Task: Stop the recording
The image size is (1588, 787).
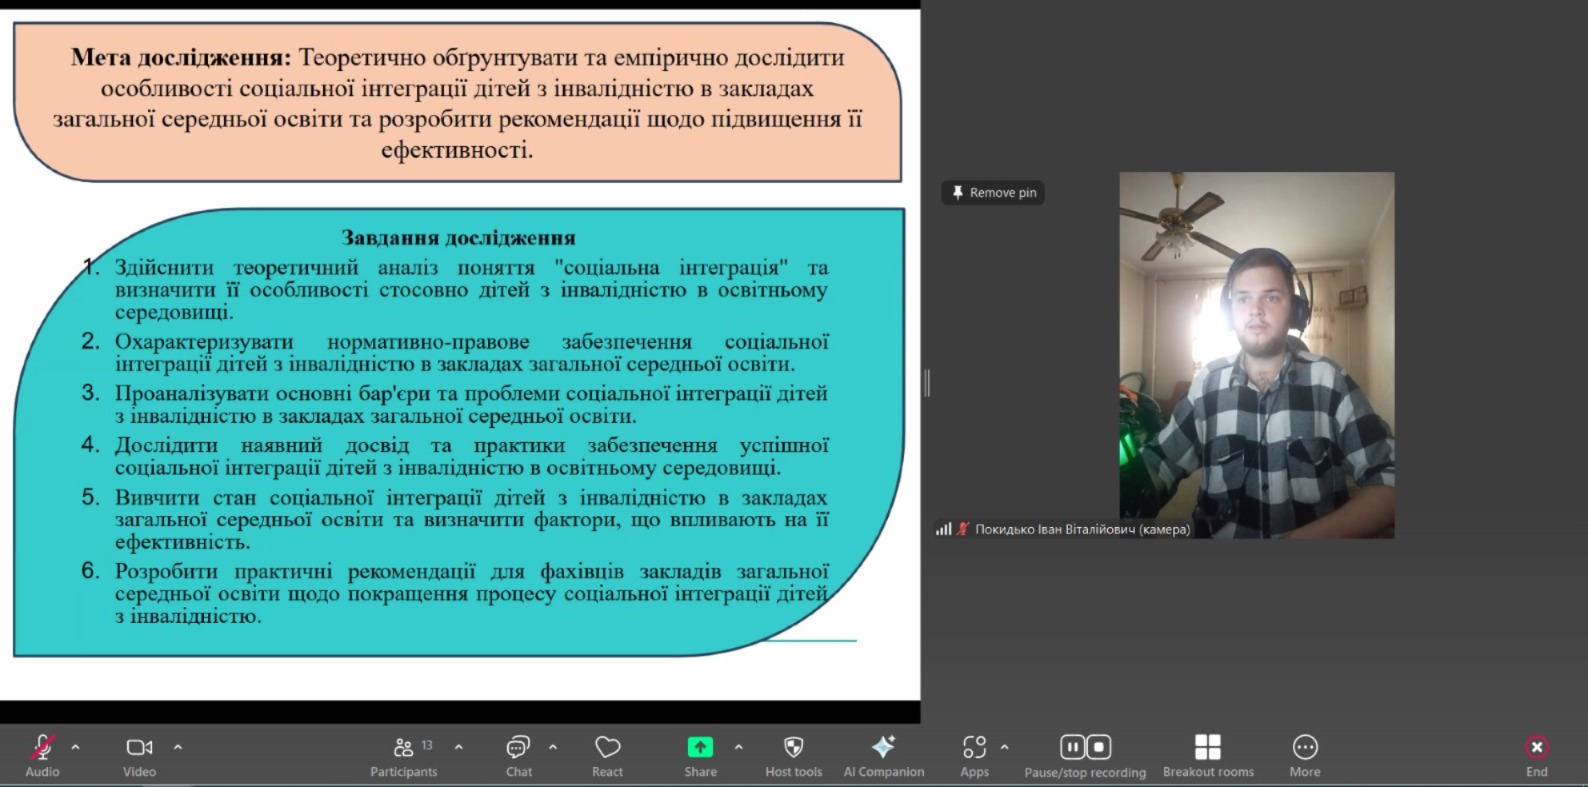Action: click(1099, 747)
